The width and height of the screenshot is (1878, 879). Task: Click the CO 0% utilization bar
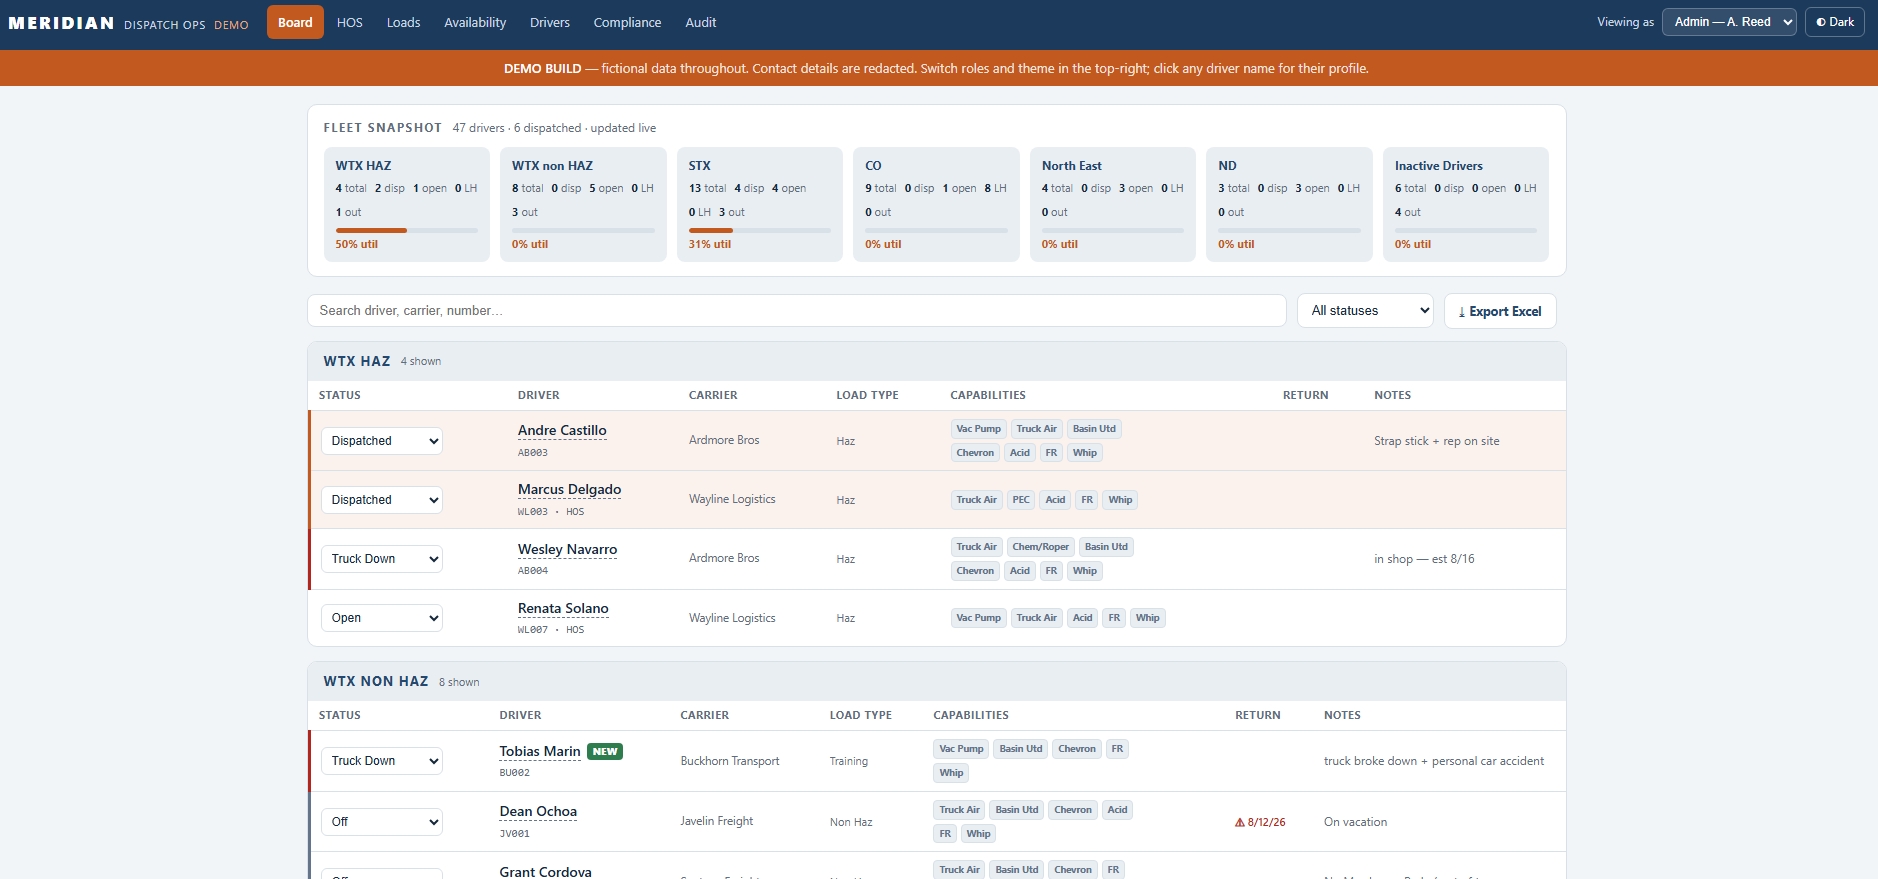tap(936, 230)
